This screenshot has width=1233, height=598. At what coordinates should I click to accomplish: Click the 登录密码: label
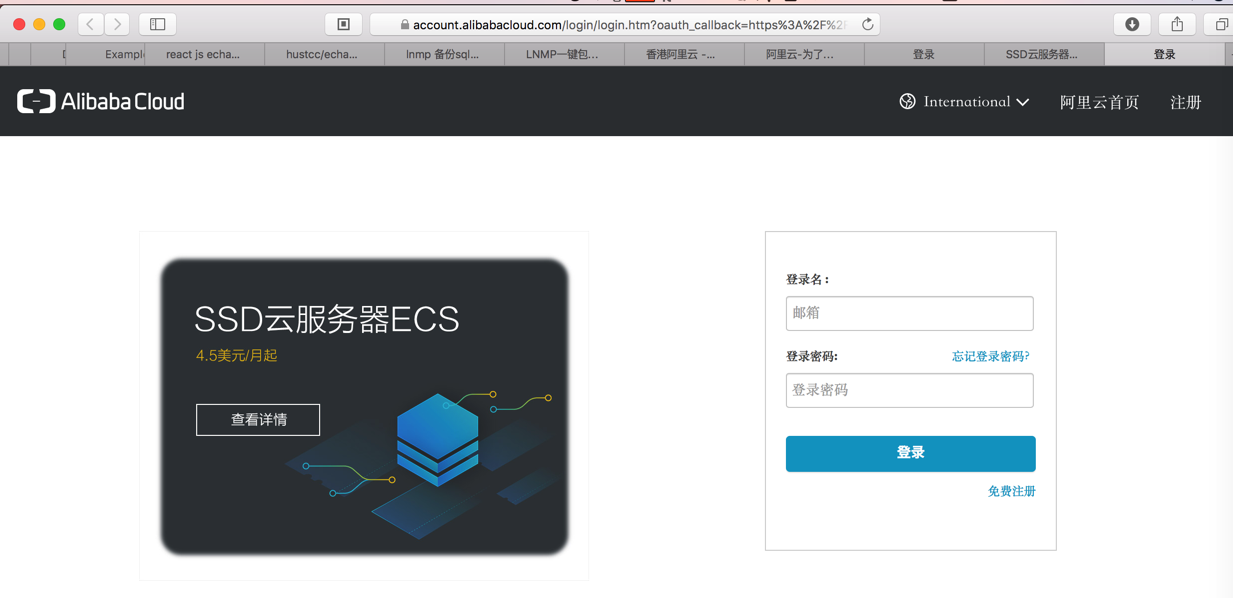click(812, 356)
